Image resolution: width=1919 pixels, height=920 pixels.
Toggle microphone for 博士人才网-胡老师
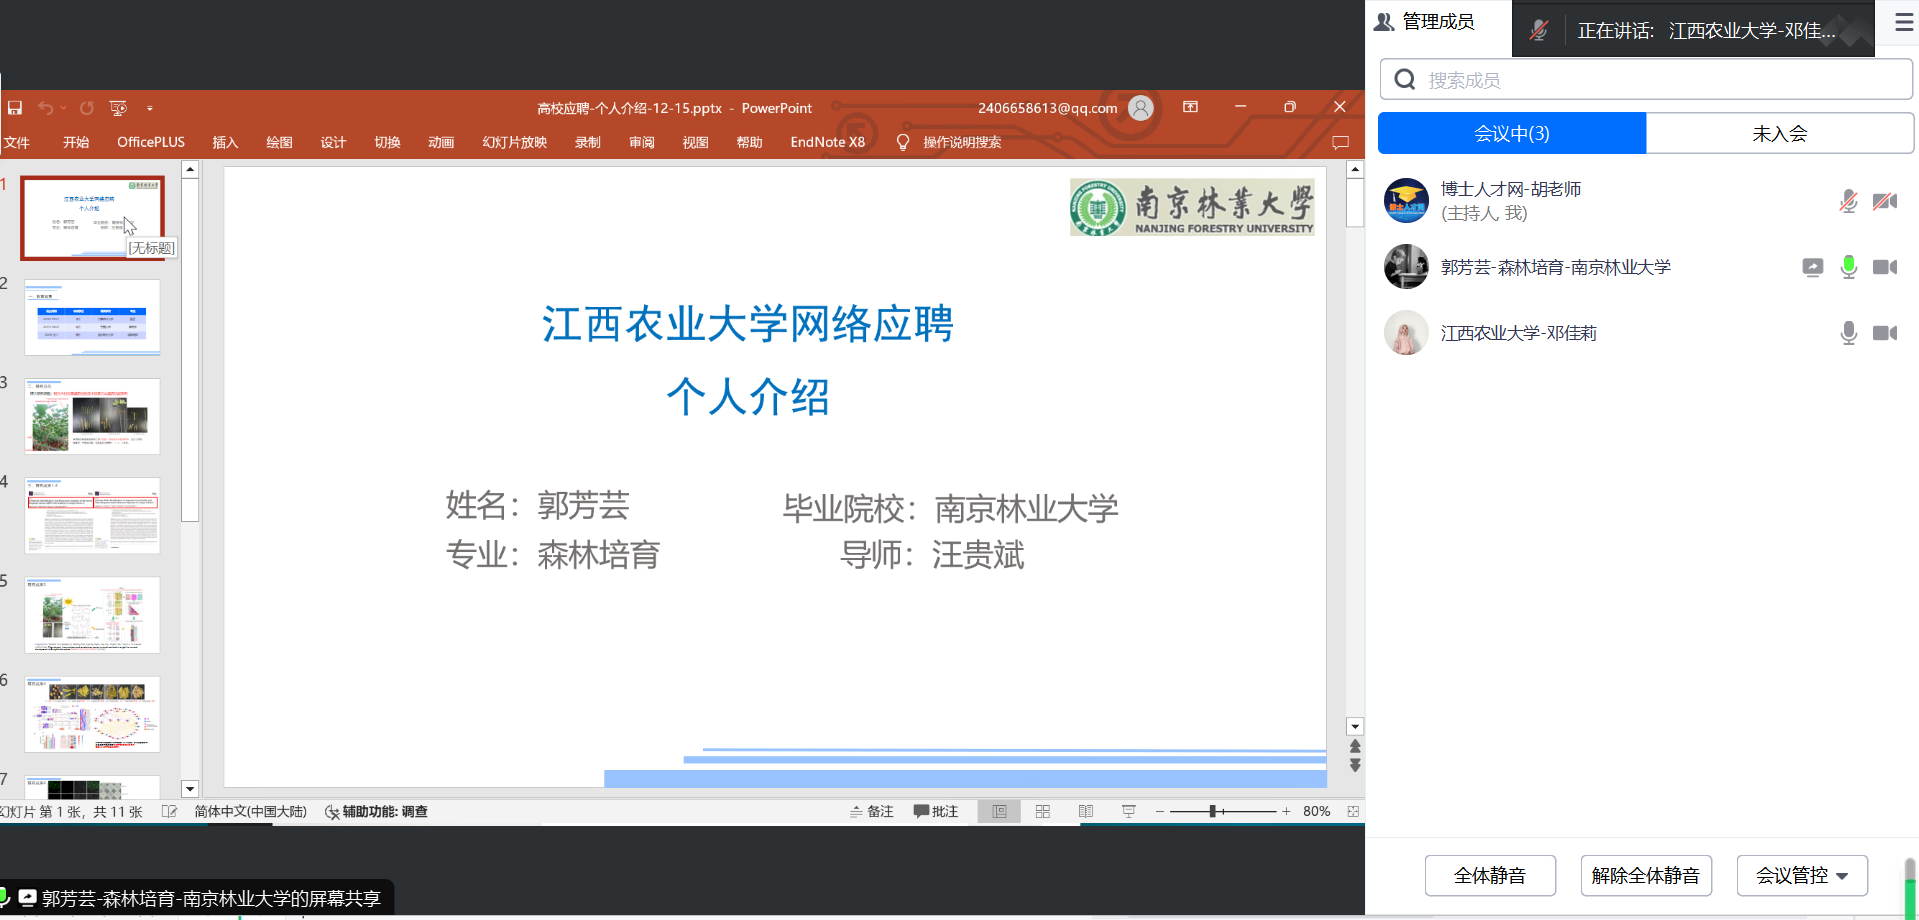[x=1848, y=201]
